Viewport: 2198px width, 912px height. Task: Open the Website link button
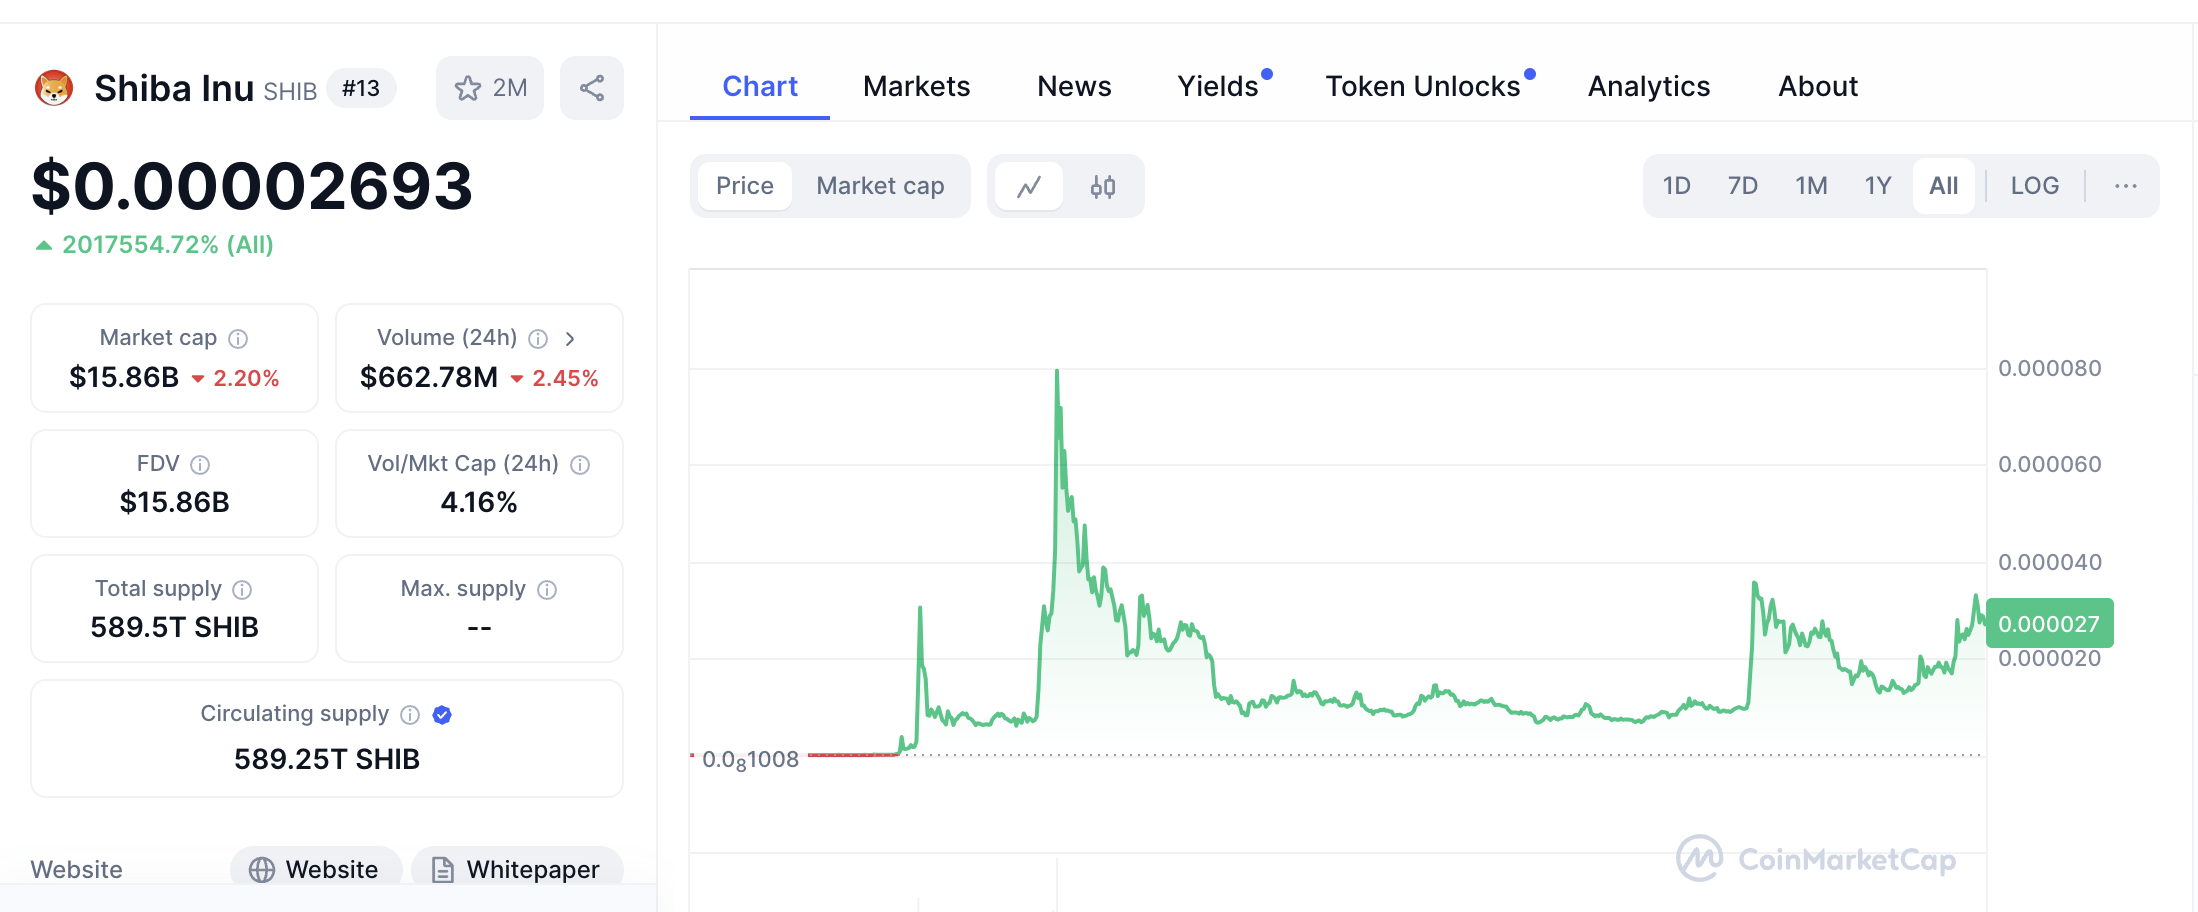[316, 869]
